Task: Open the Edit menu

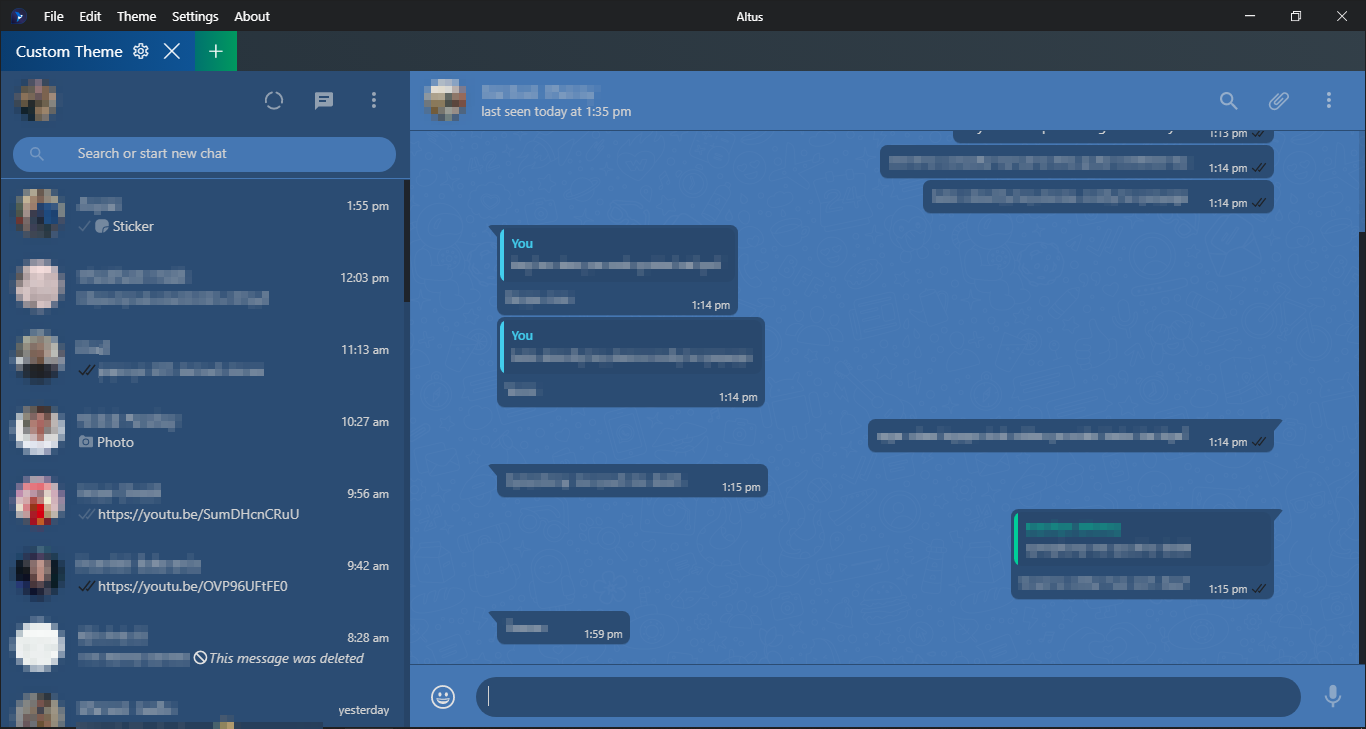Action: [90, 16]
